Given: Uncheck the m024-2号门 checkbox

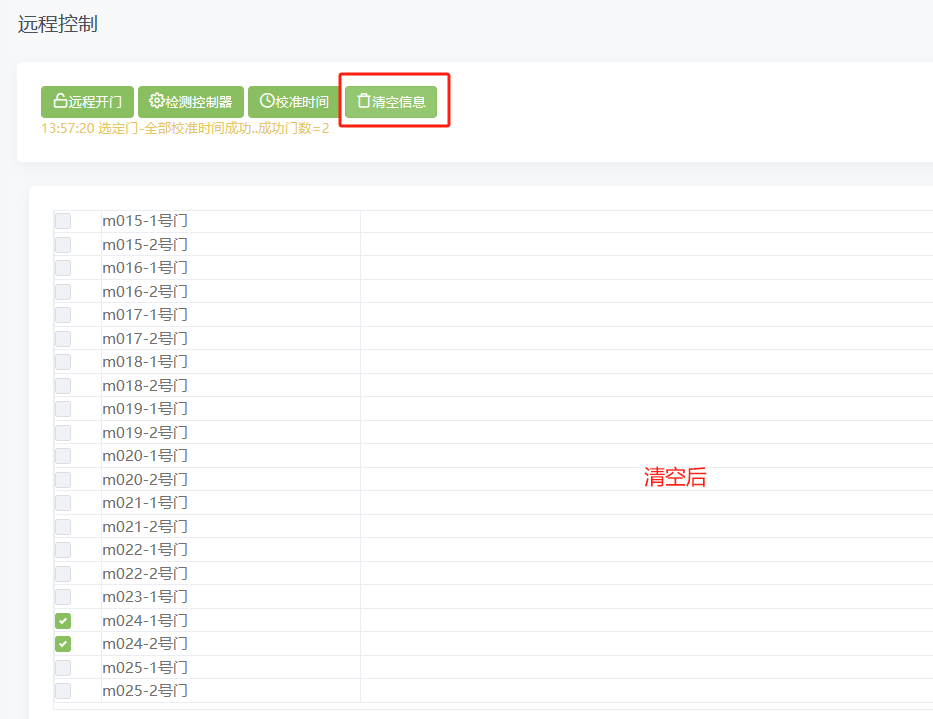Looking at the screenshot, I should [63, 644].
